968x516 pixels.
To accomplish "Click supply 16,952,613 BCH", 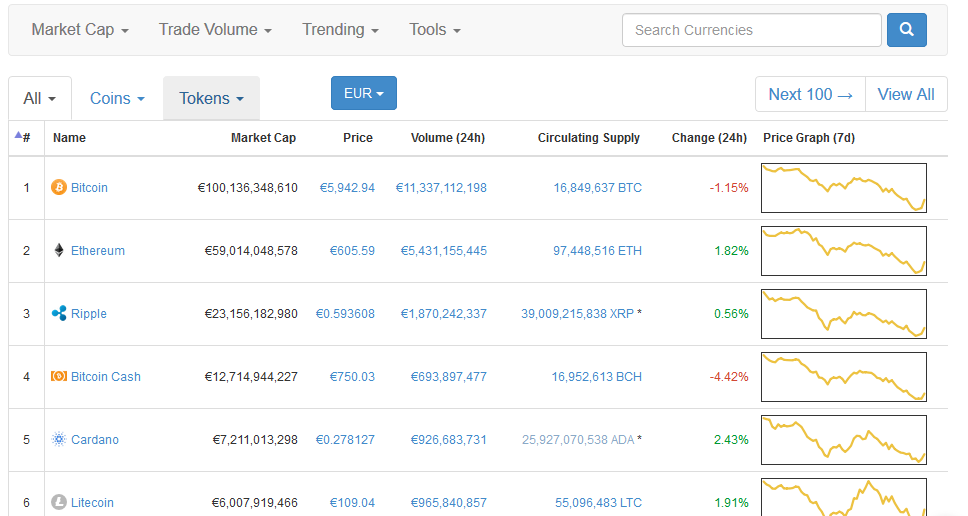I will 596,377.
